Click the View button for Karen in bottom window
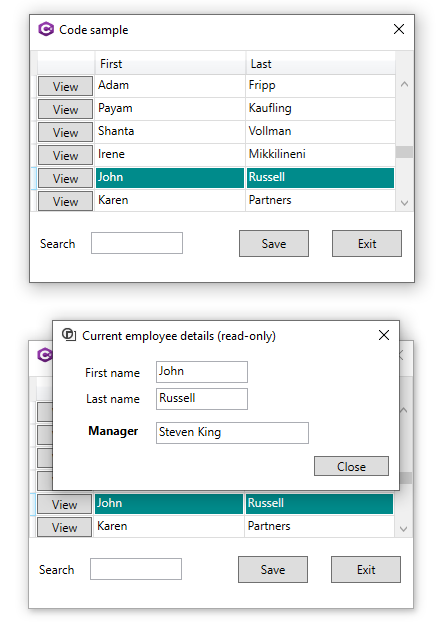 click(64, 527)
